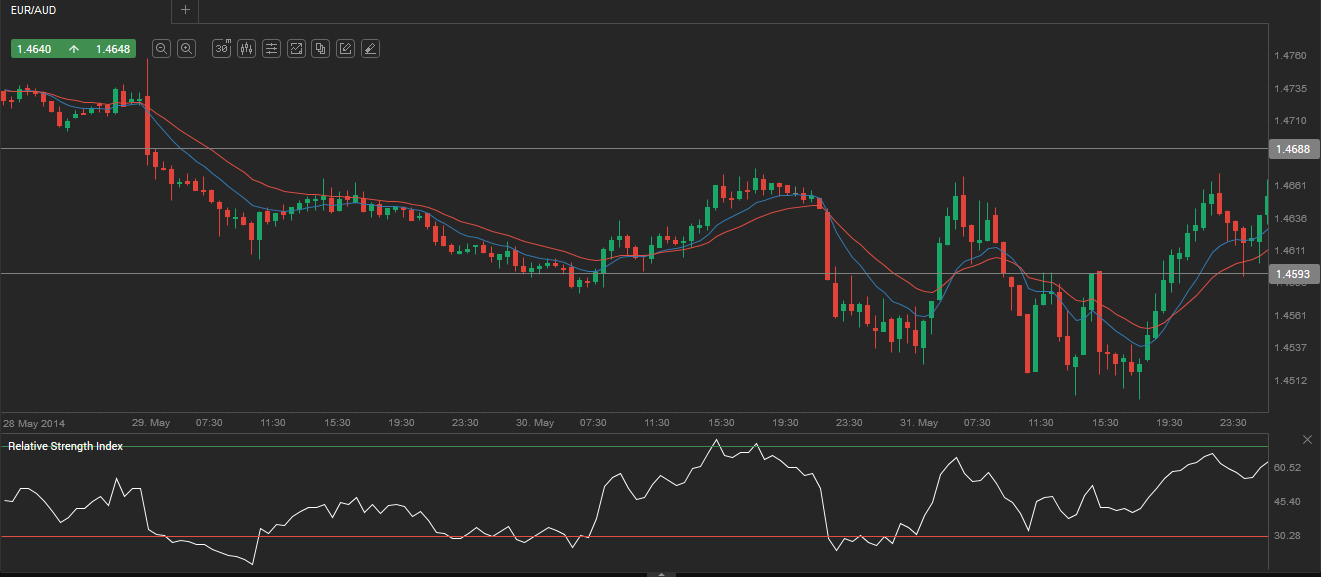This screenshot has width=1321, height=577.
Task: Open the indicators settings sliders icon
Action: 271,48
